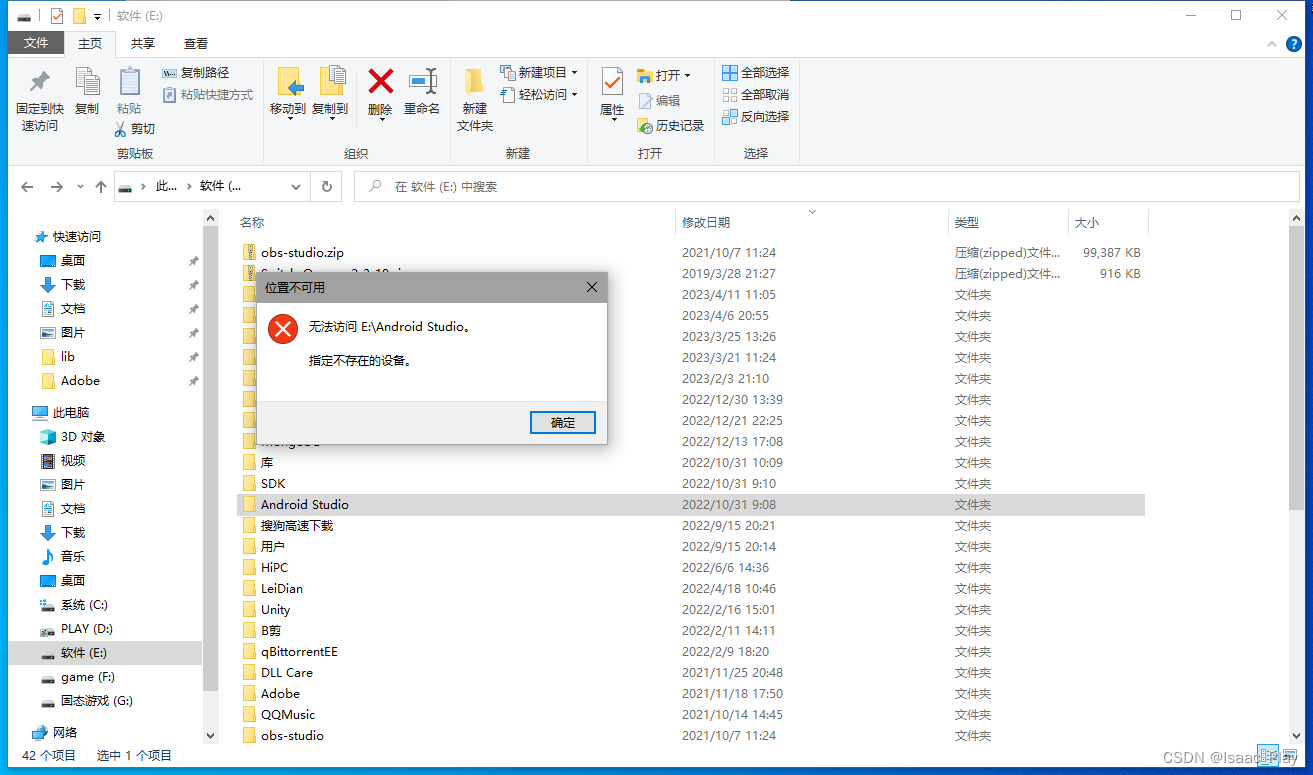Click the 新建文件夹 icon
The height and width of the screenshot is (775, 1313).
pos(475,82)
